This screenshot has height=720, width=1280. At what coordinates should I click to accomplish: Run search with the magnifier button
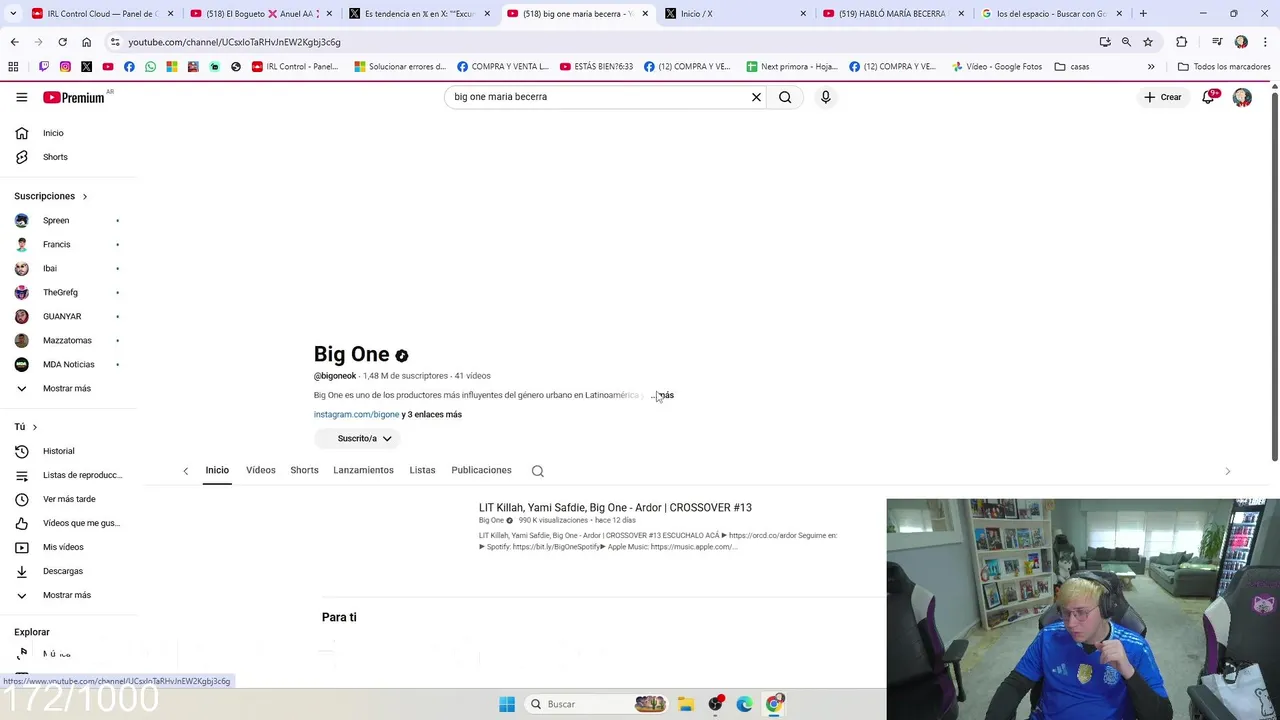point(785,97)
